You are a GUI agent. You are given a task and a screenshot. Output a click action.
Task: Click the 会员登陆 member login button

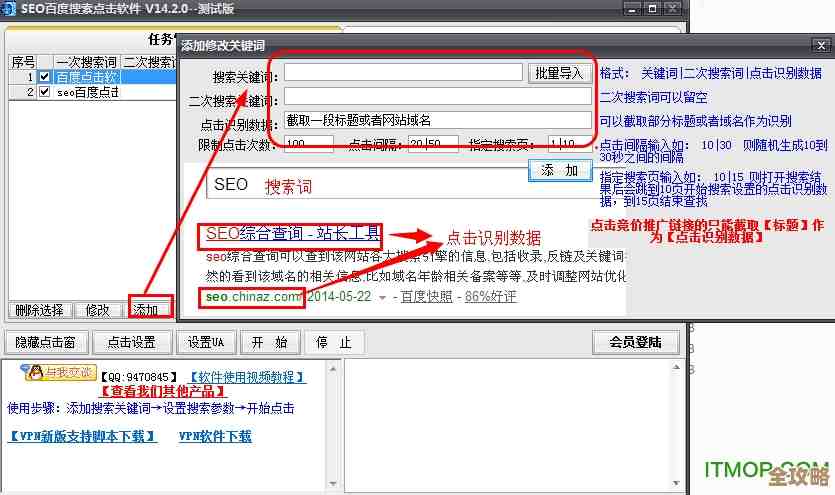pyautogui.click(x=636, y=342)
